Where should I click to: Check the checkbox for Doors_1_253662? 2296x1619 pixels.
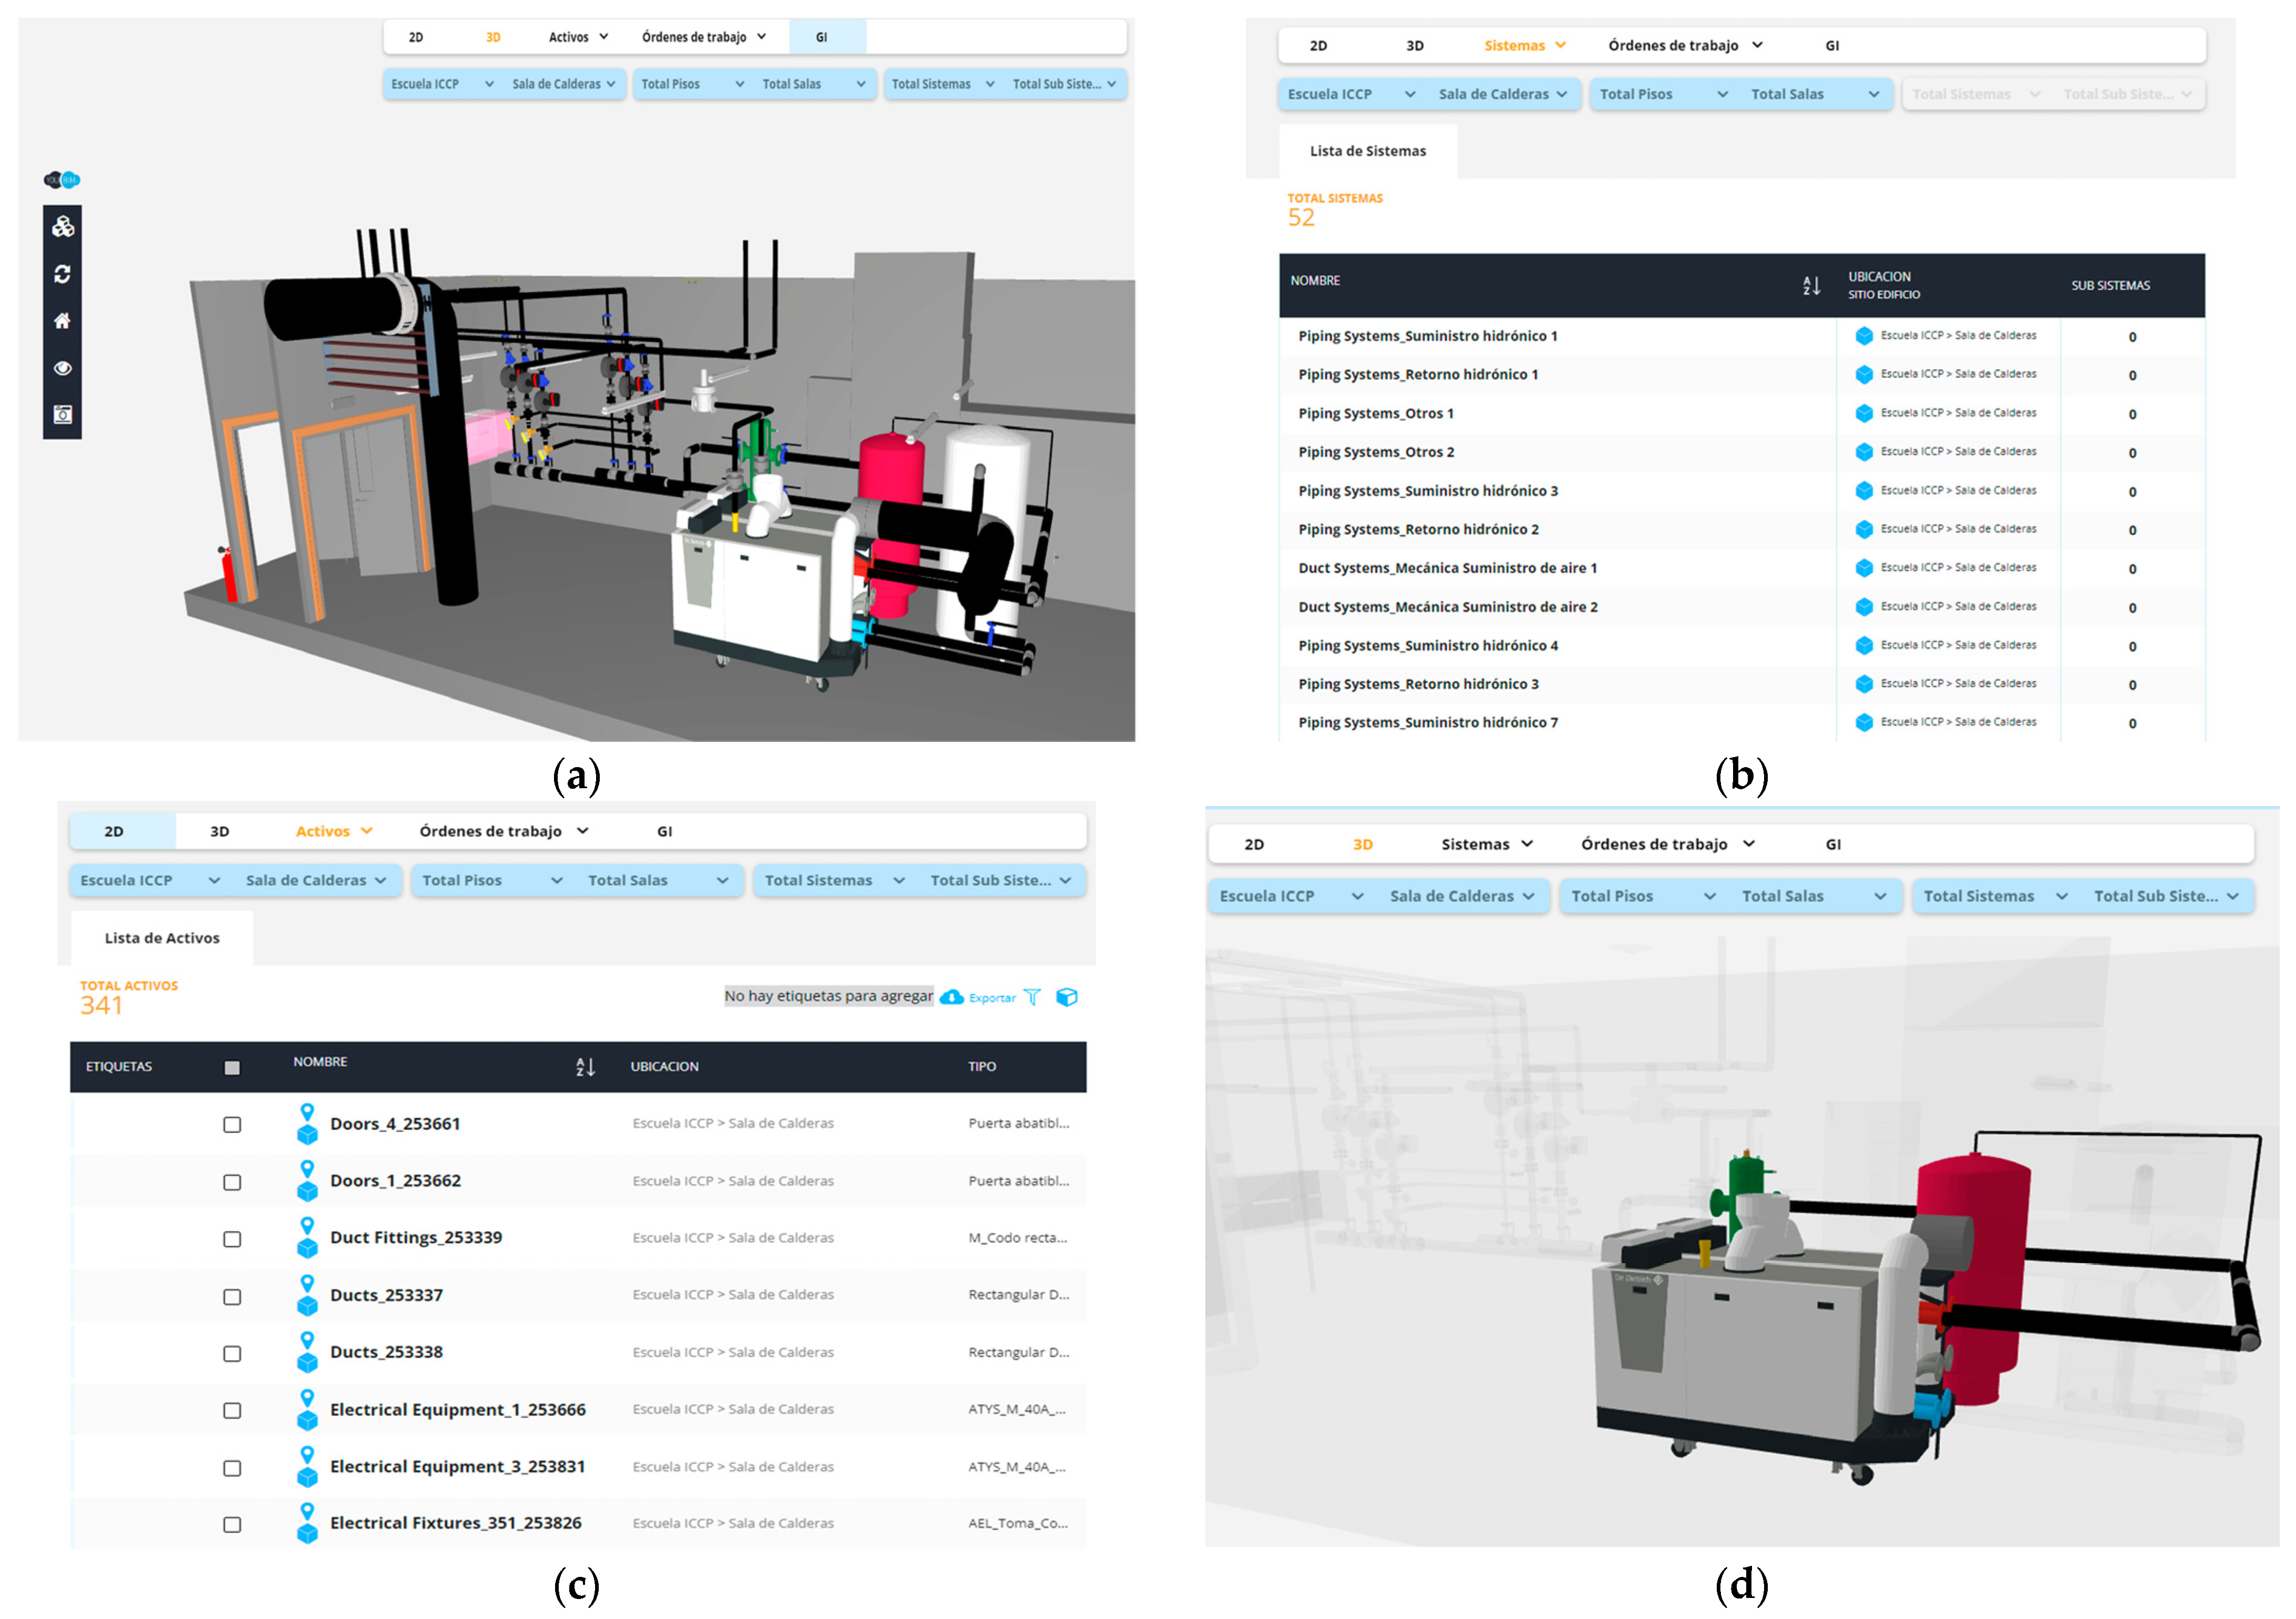[232, 1183]
